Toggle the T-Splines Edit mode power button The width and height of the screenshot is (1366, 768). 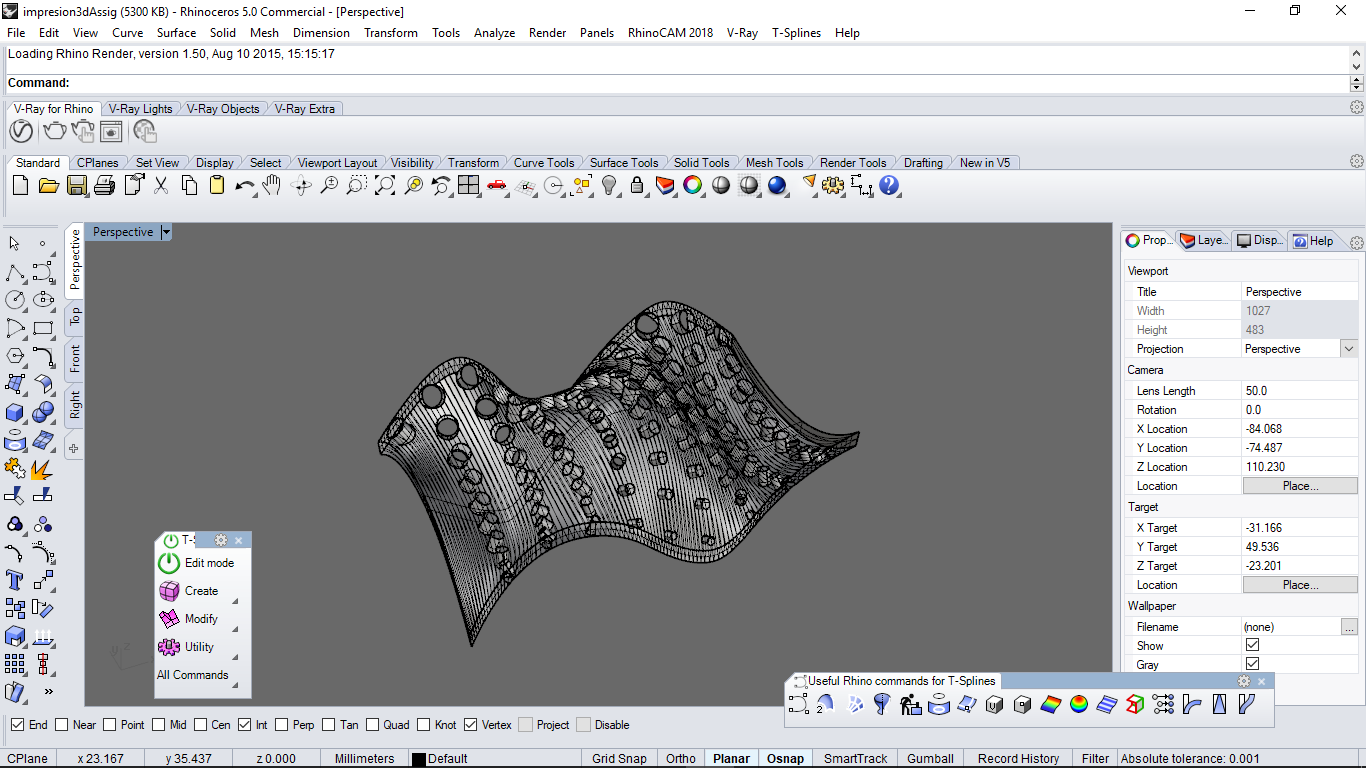pyautogui.click(x=169, y=563)
